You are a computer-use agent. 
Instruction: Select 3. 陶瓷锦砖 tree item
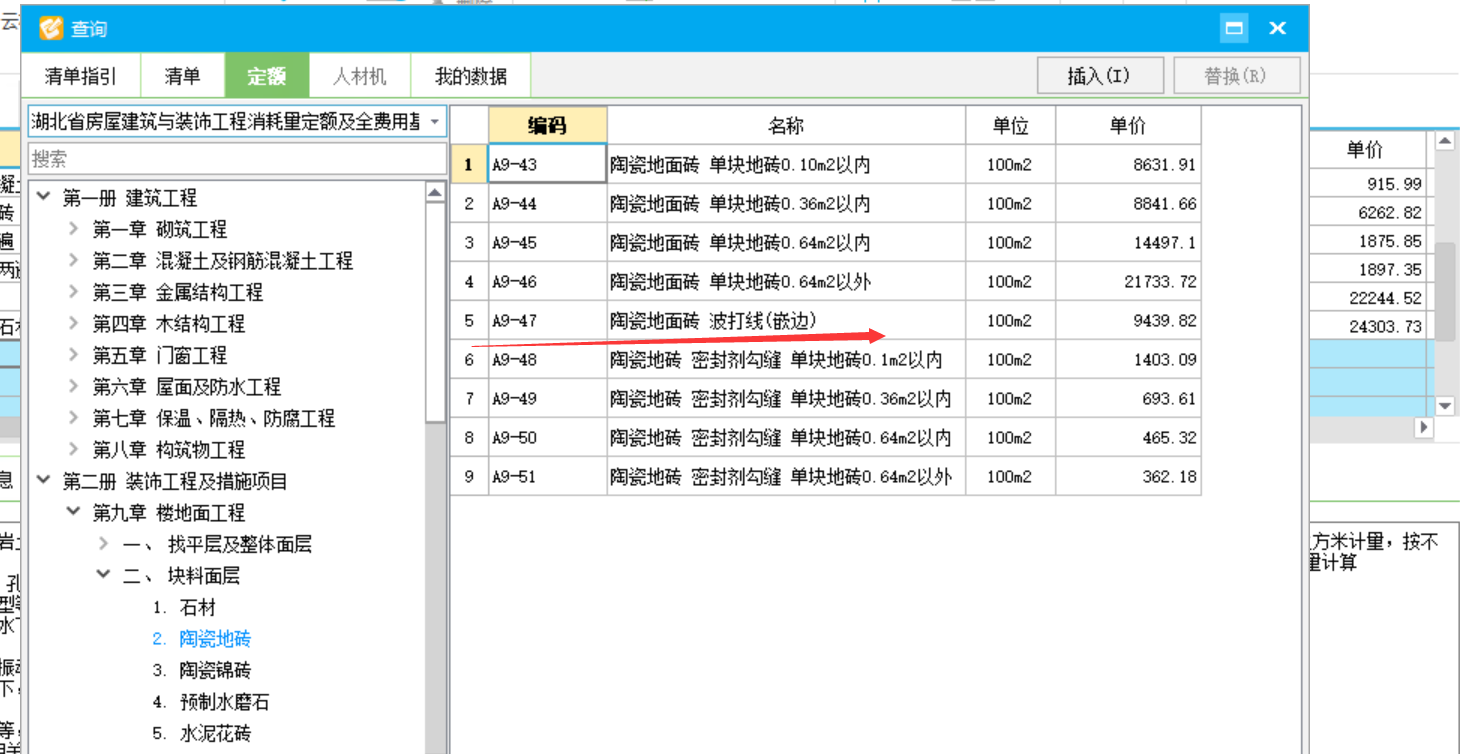point(202,670)
